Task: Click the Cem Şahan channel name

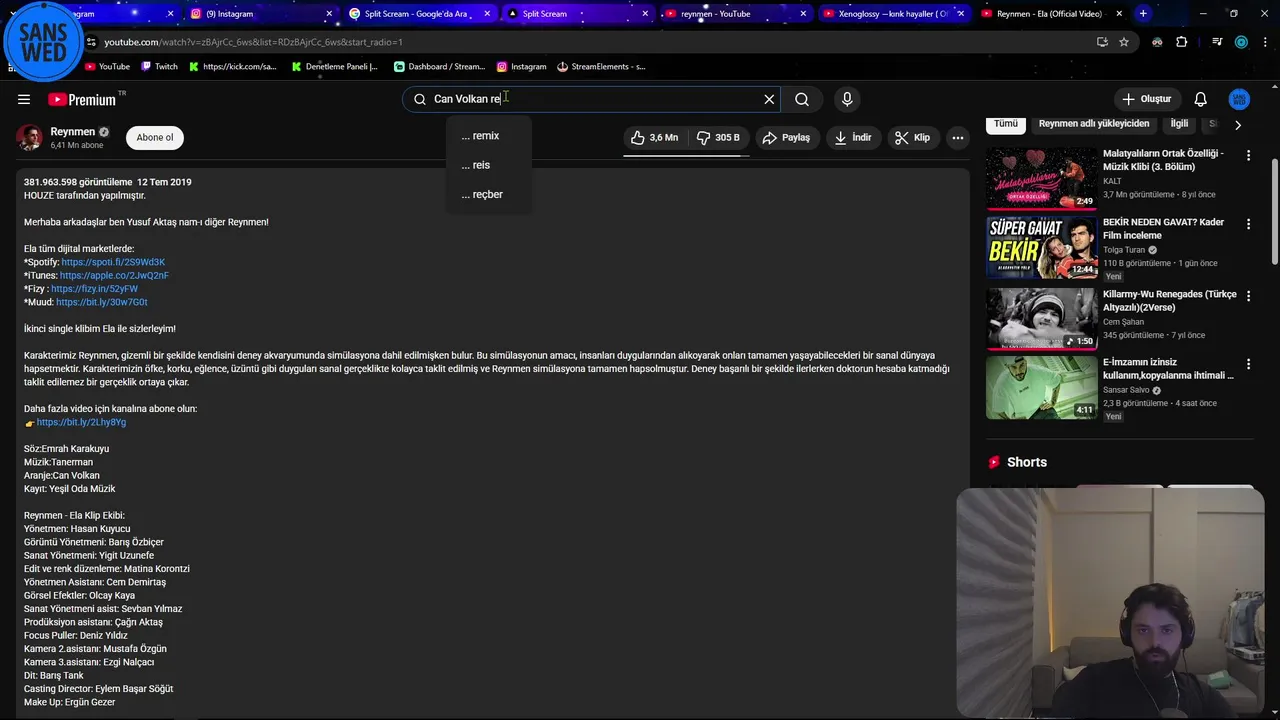Action: 1123,322
